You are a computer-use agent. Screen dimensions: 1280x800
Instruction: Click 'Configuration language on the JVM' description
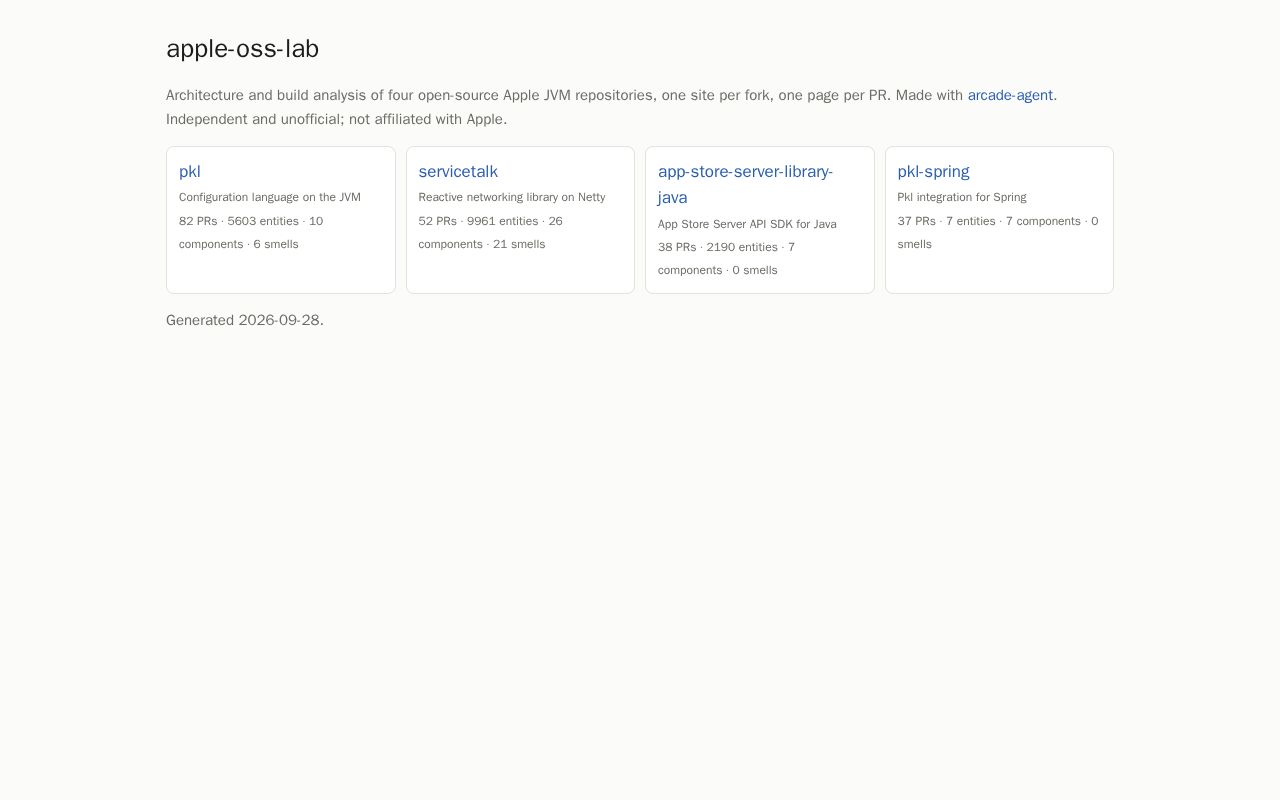[270, 197]
